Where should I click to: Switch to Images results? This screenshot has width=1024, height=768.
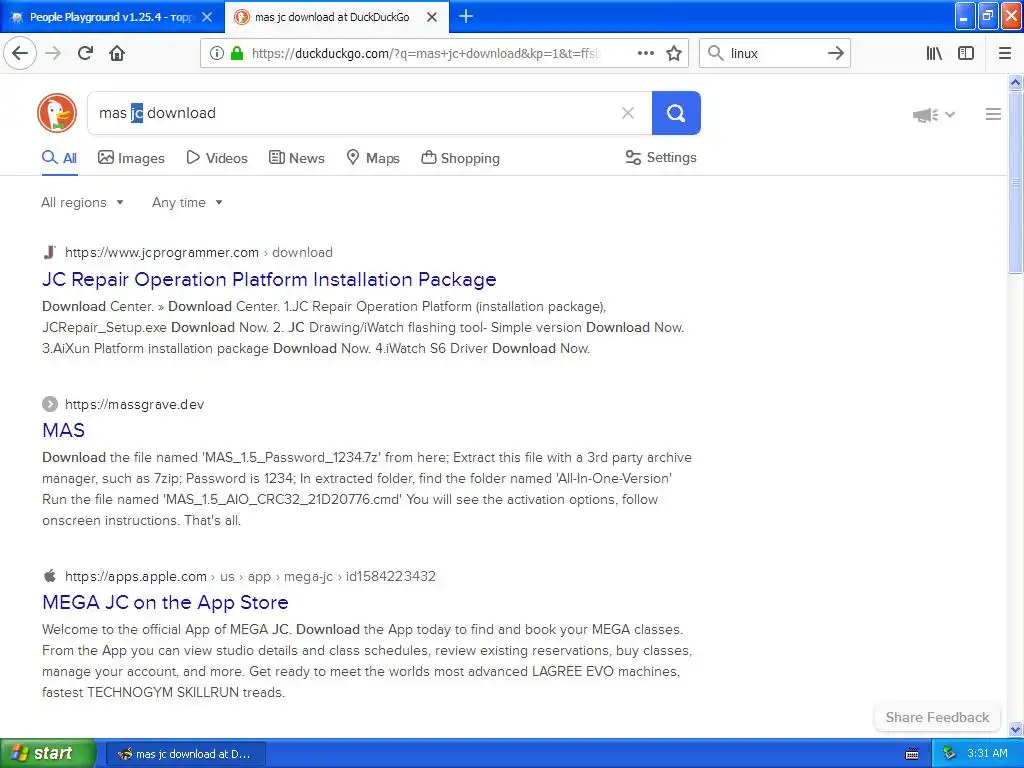[x=131, y=158]
